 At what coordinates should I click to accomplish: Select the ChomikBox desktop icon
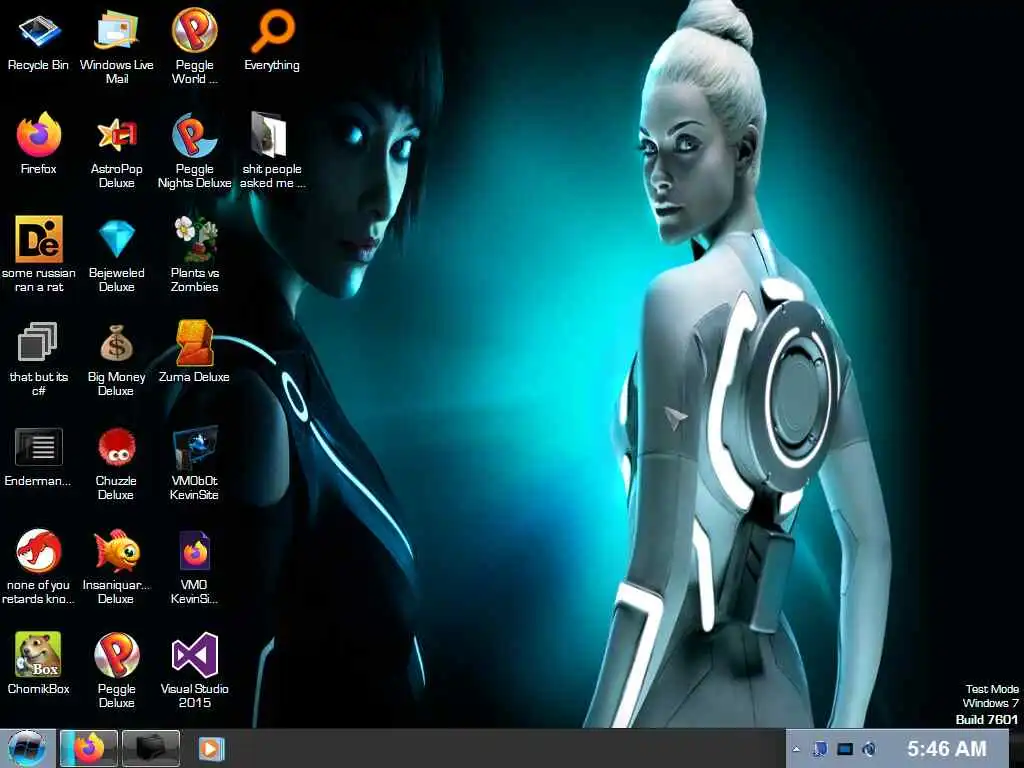point(39,664)
